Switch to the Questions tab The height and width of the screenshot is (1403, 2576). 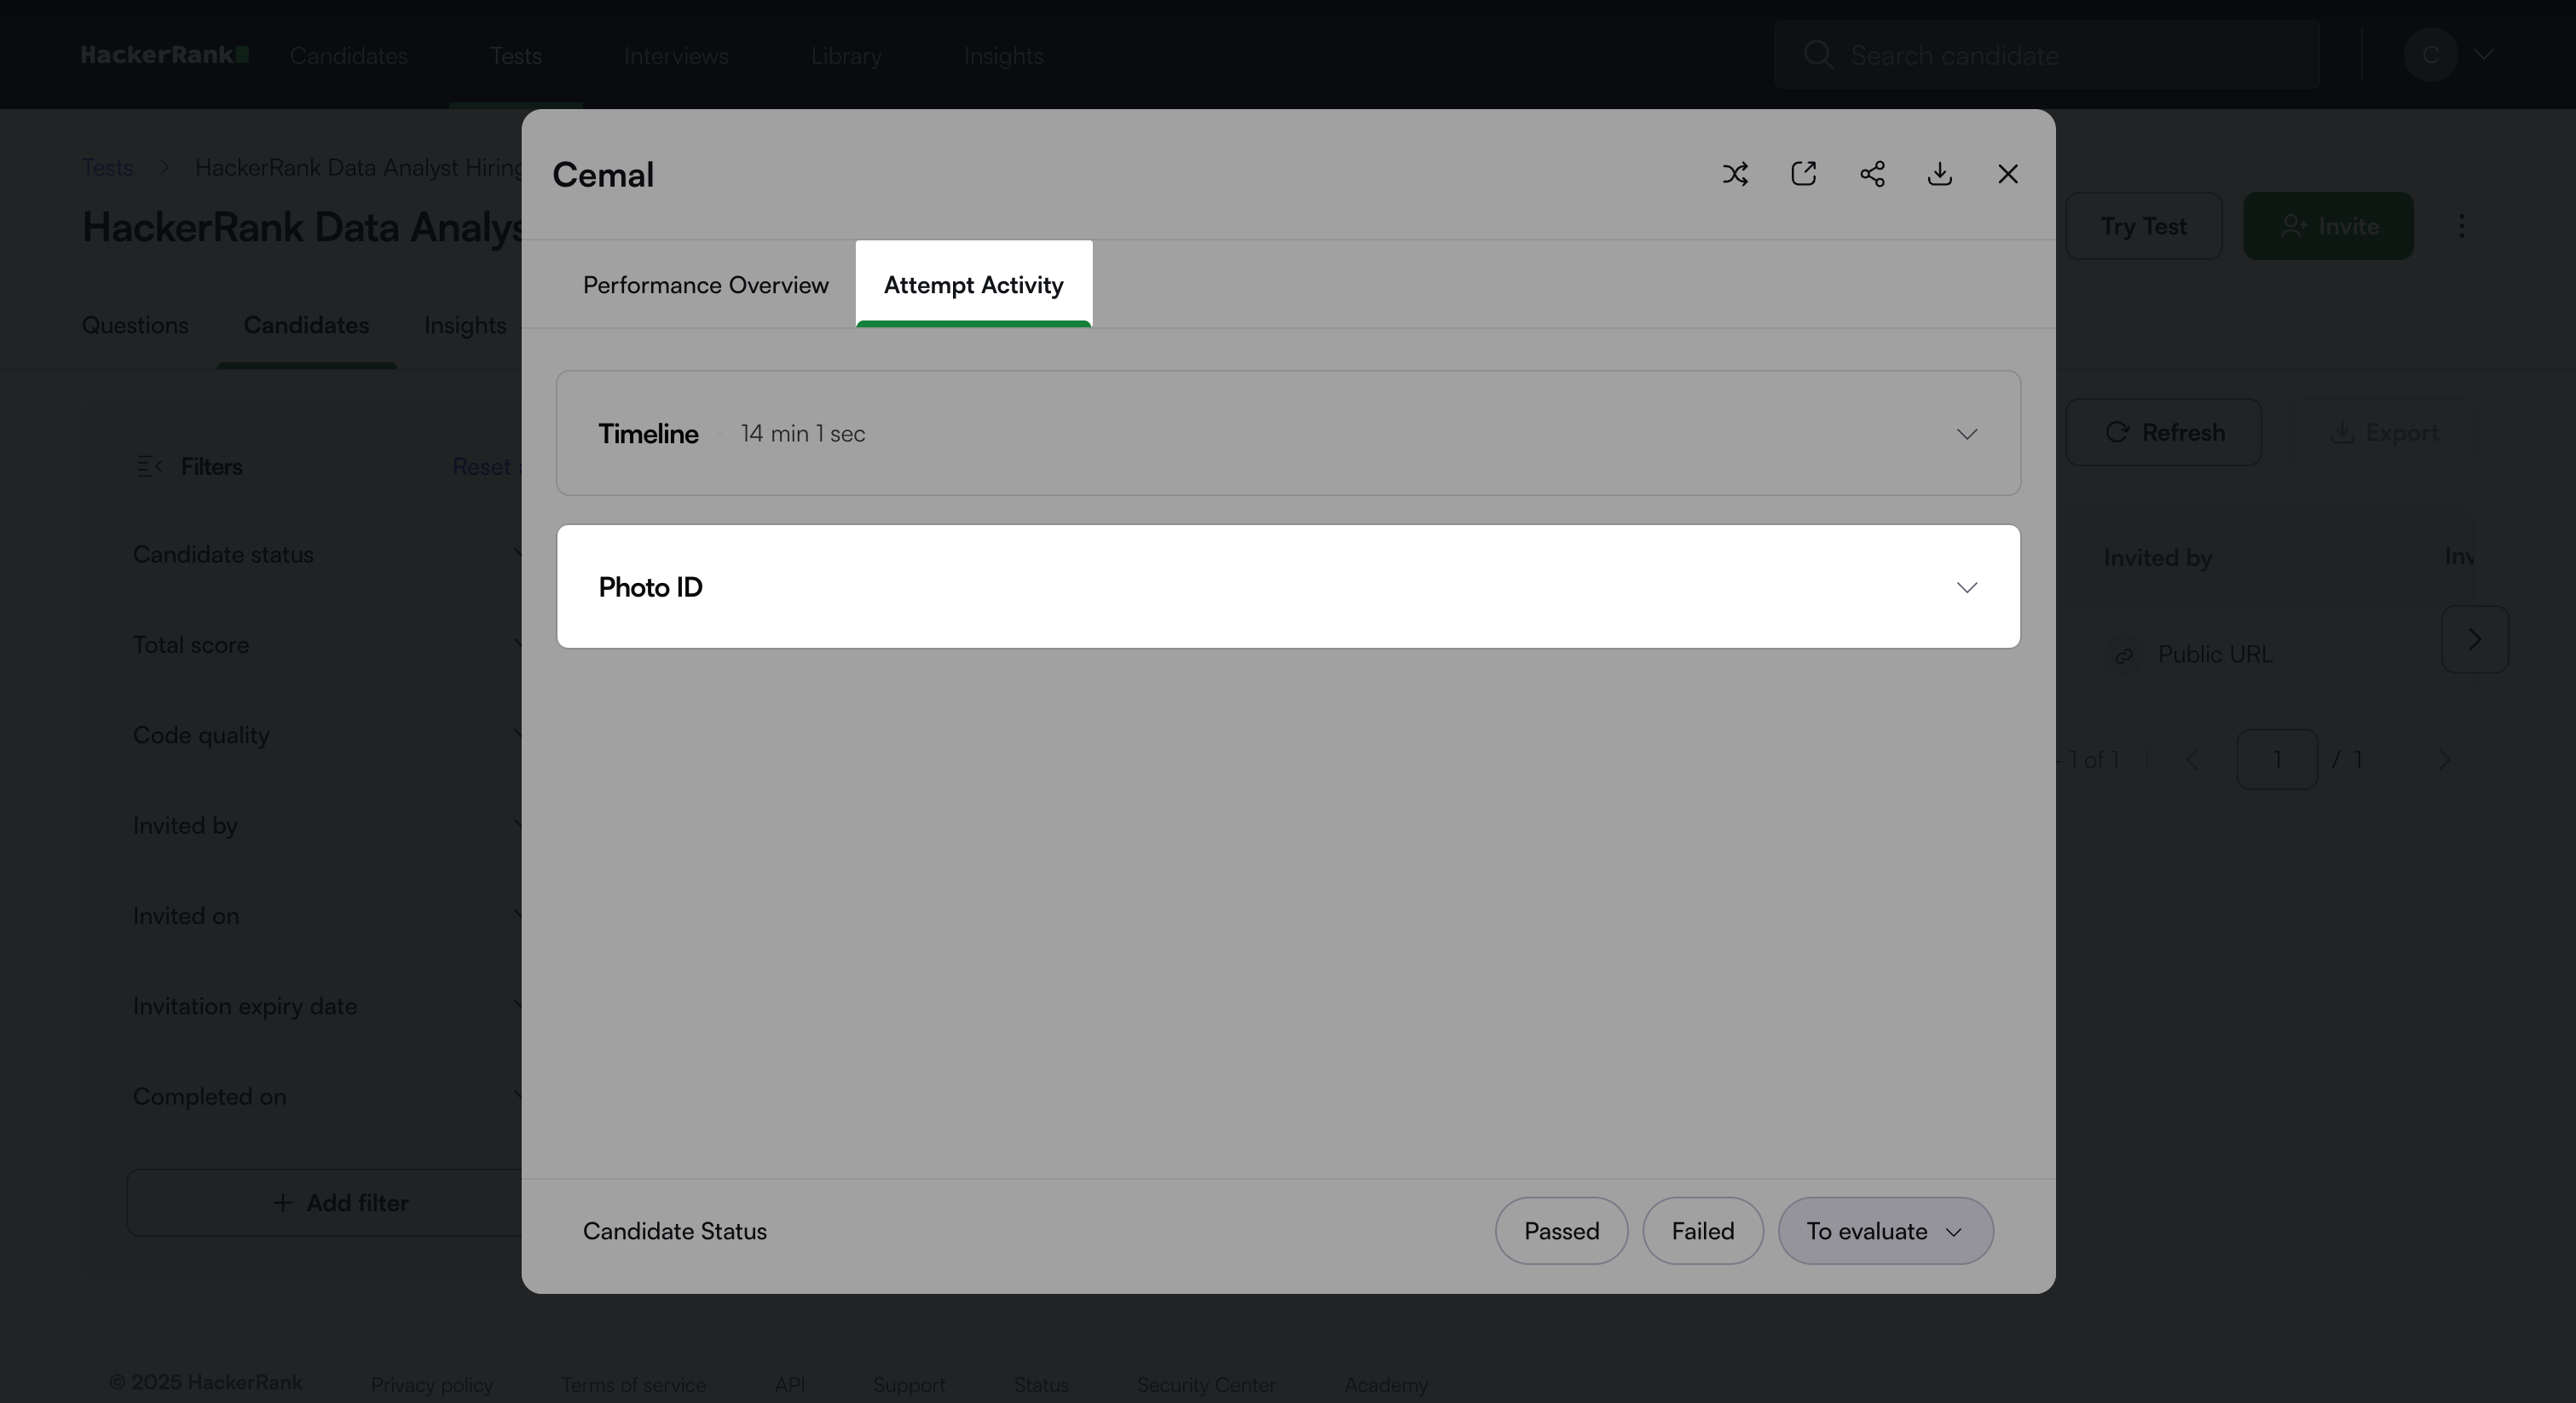click(135, 326)
